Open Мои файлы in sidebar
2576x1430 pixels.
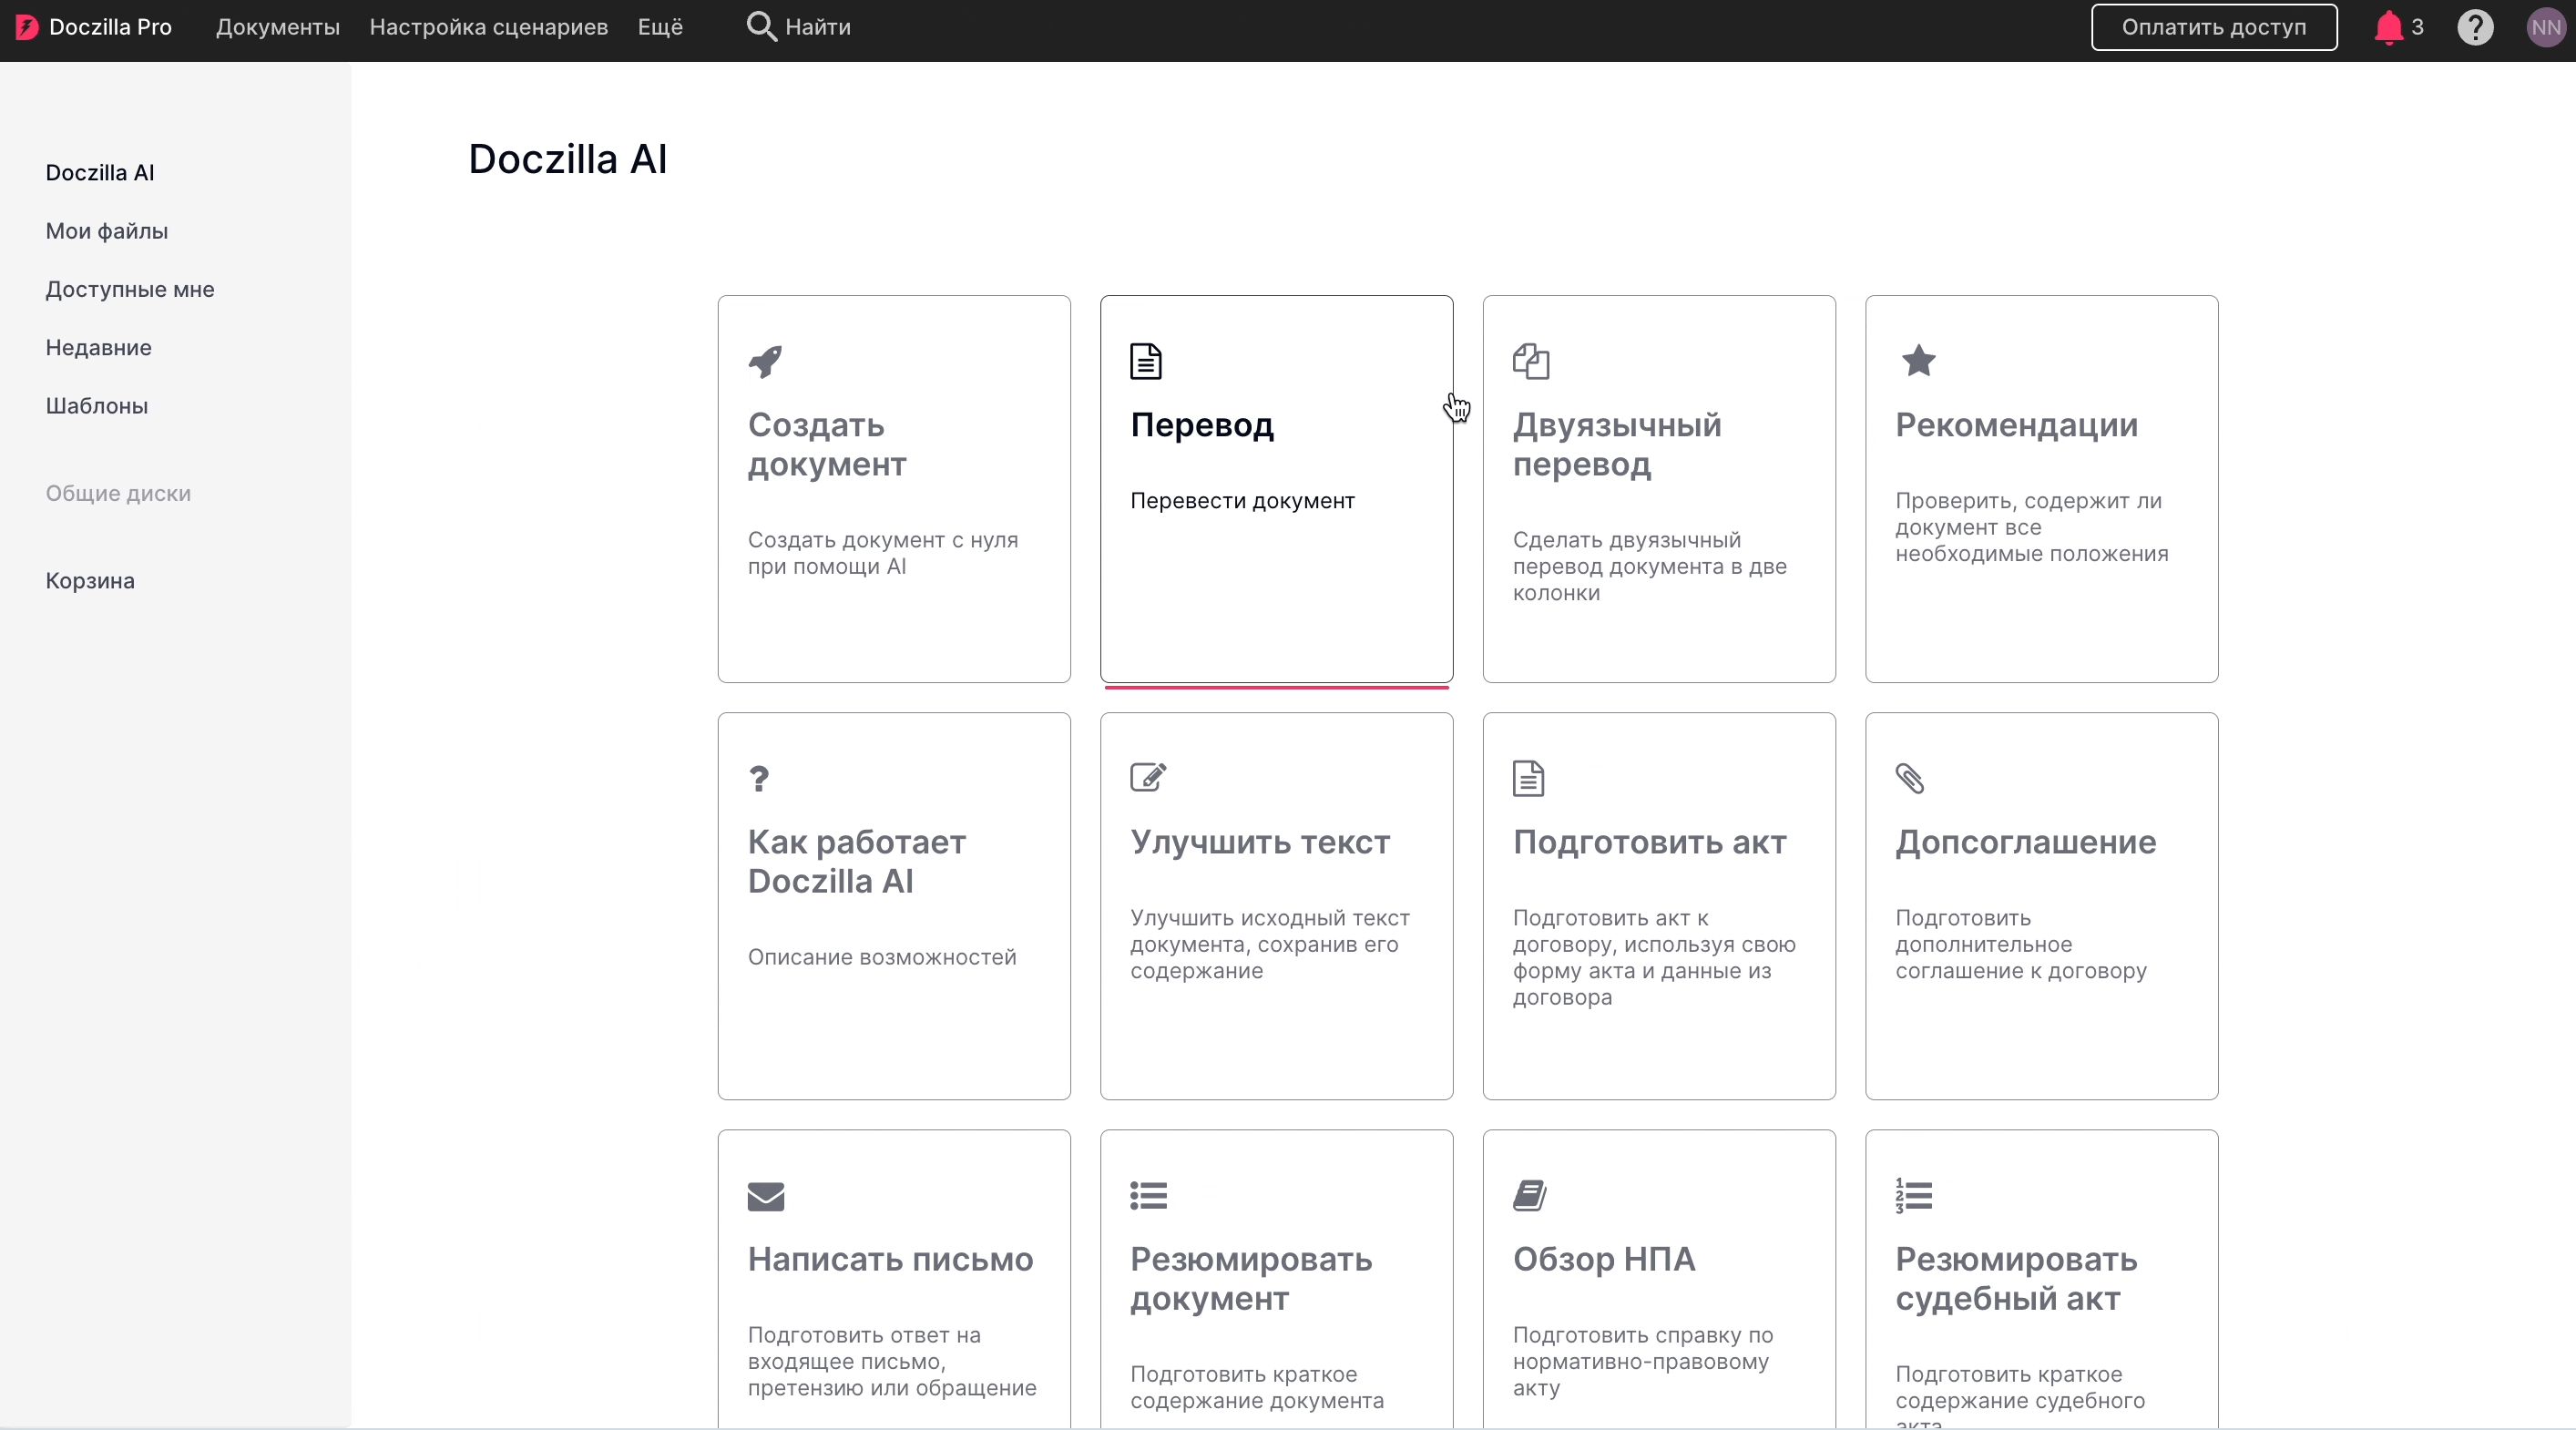[x=107, y=231]
